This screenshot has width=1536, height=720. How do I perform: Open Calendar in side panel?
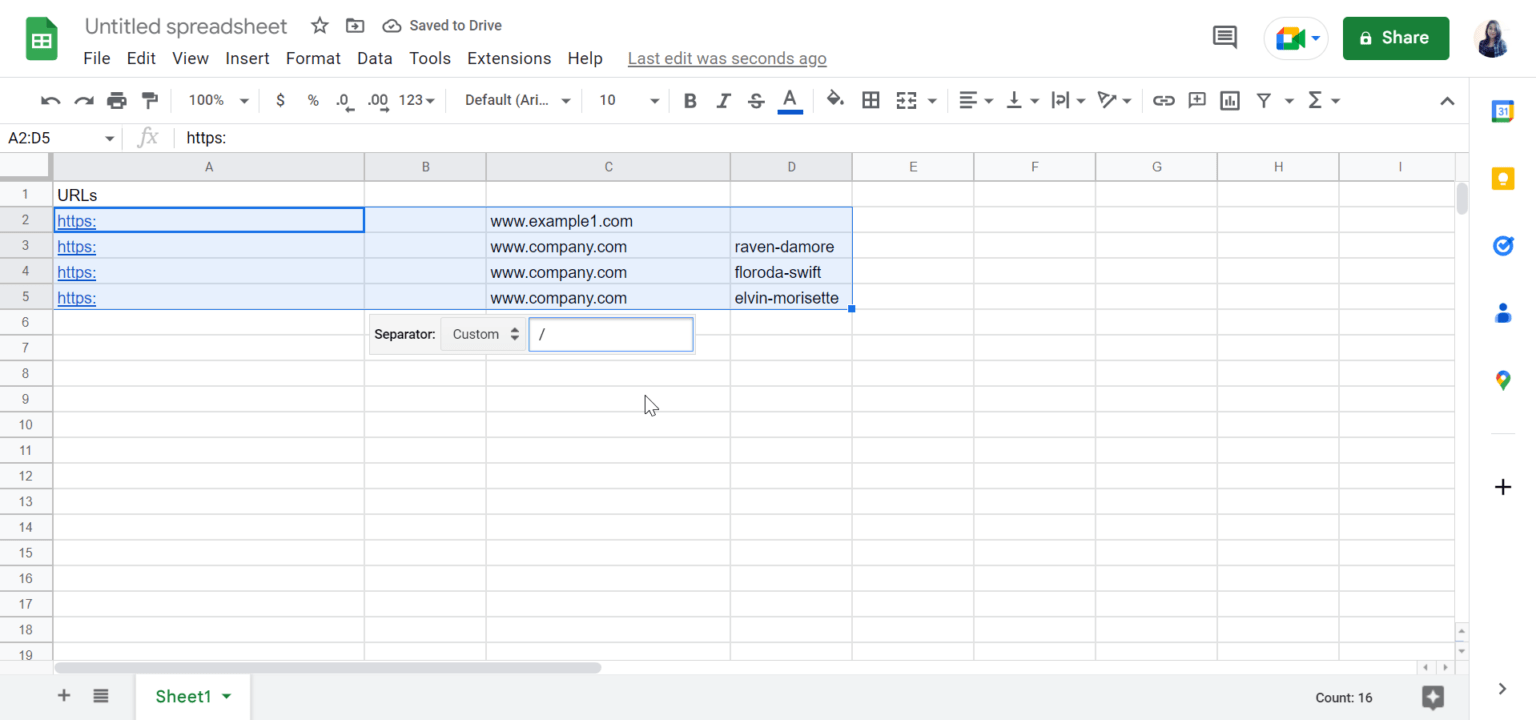point(1502,111)
